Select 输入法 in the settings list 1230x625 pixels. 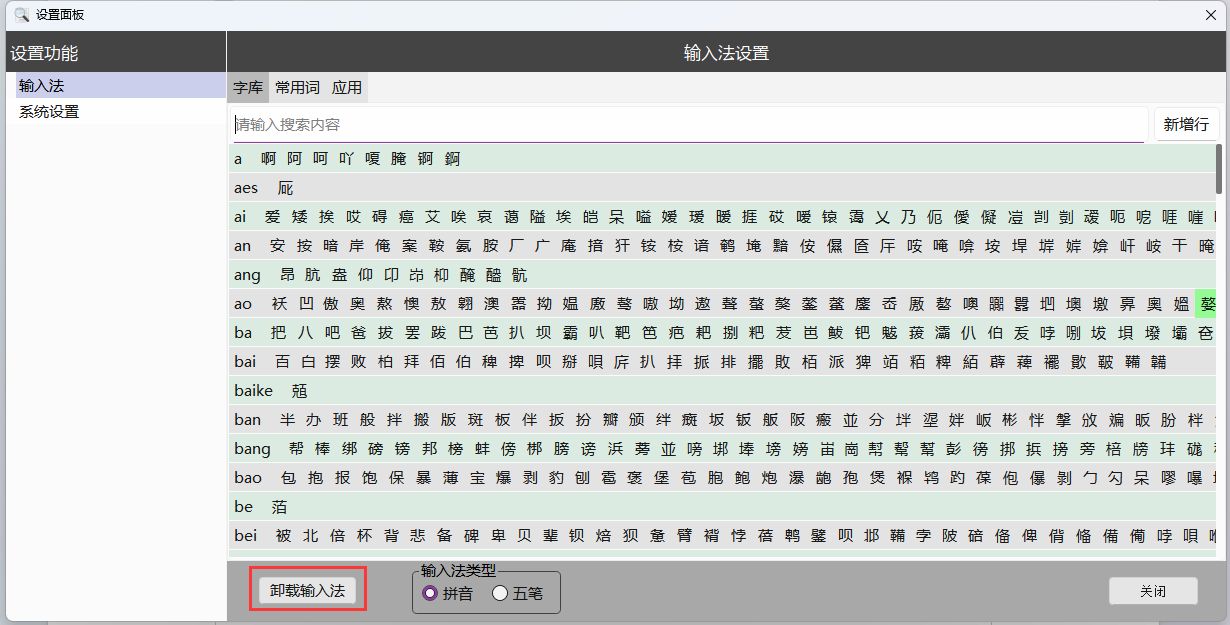[x=42, y=86]
